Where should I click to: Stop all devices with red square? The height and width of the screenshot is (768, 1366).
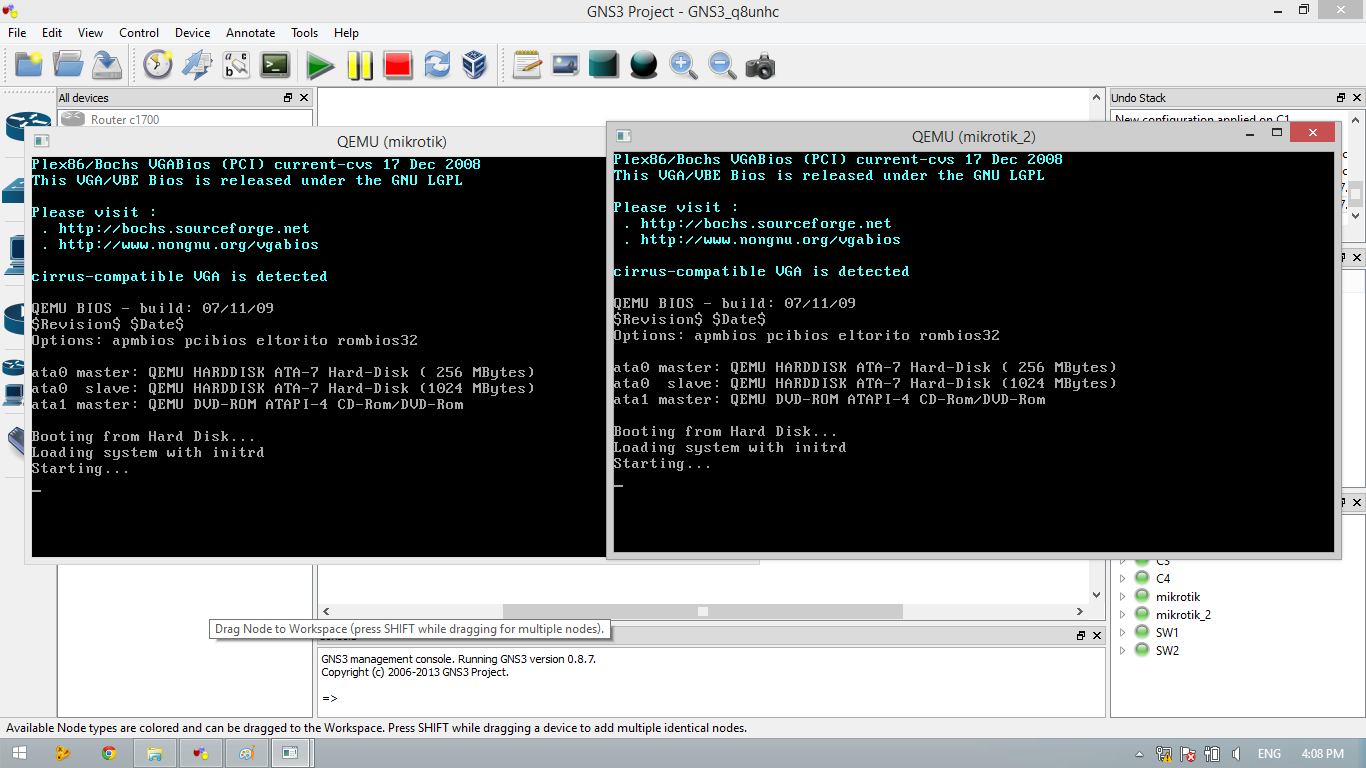coord(398,65)
